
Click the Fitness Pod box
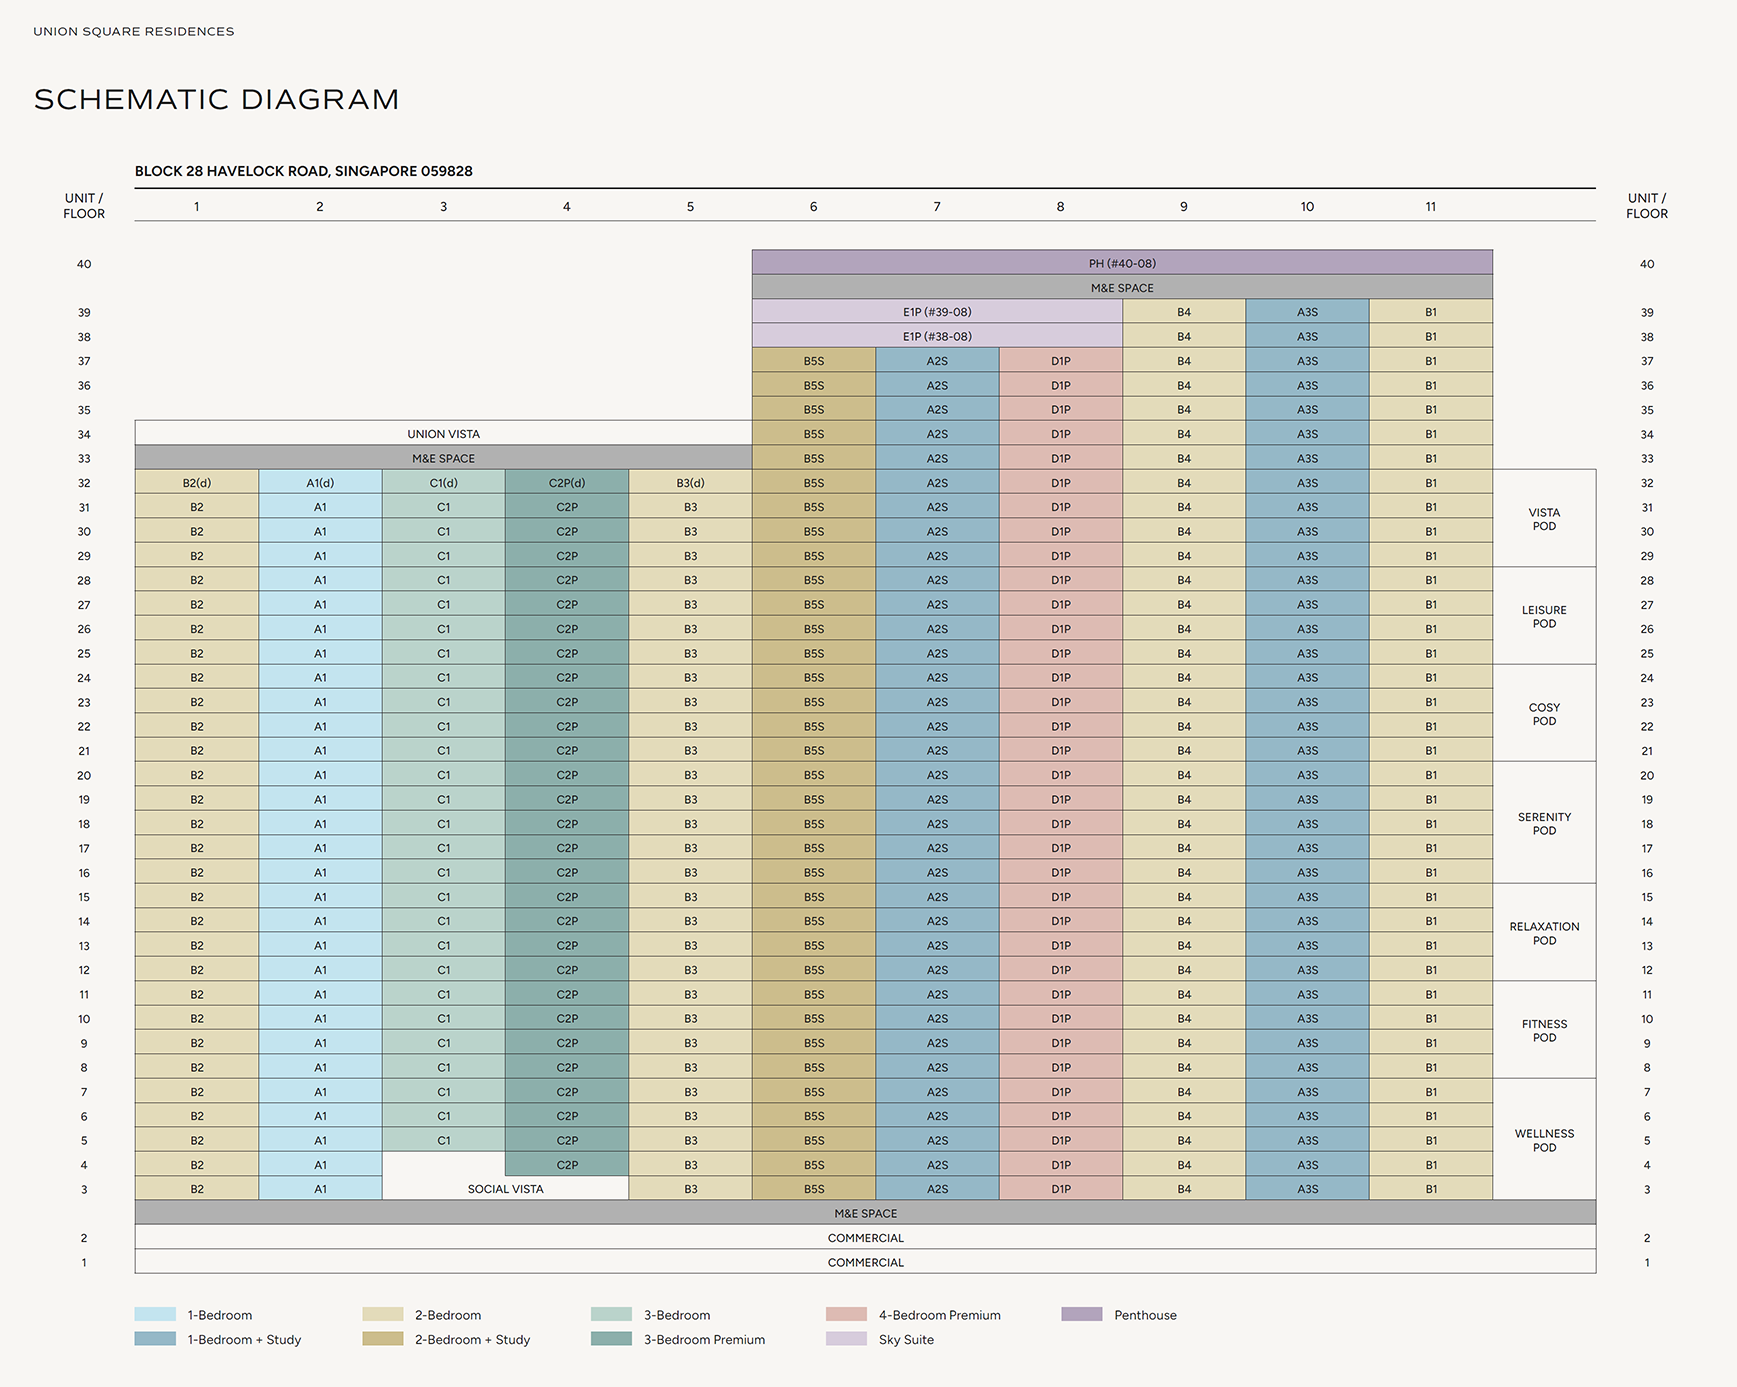(x=1543, y=1030)
